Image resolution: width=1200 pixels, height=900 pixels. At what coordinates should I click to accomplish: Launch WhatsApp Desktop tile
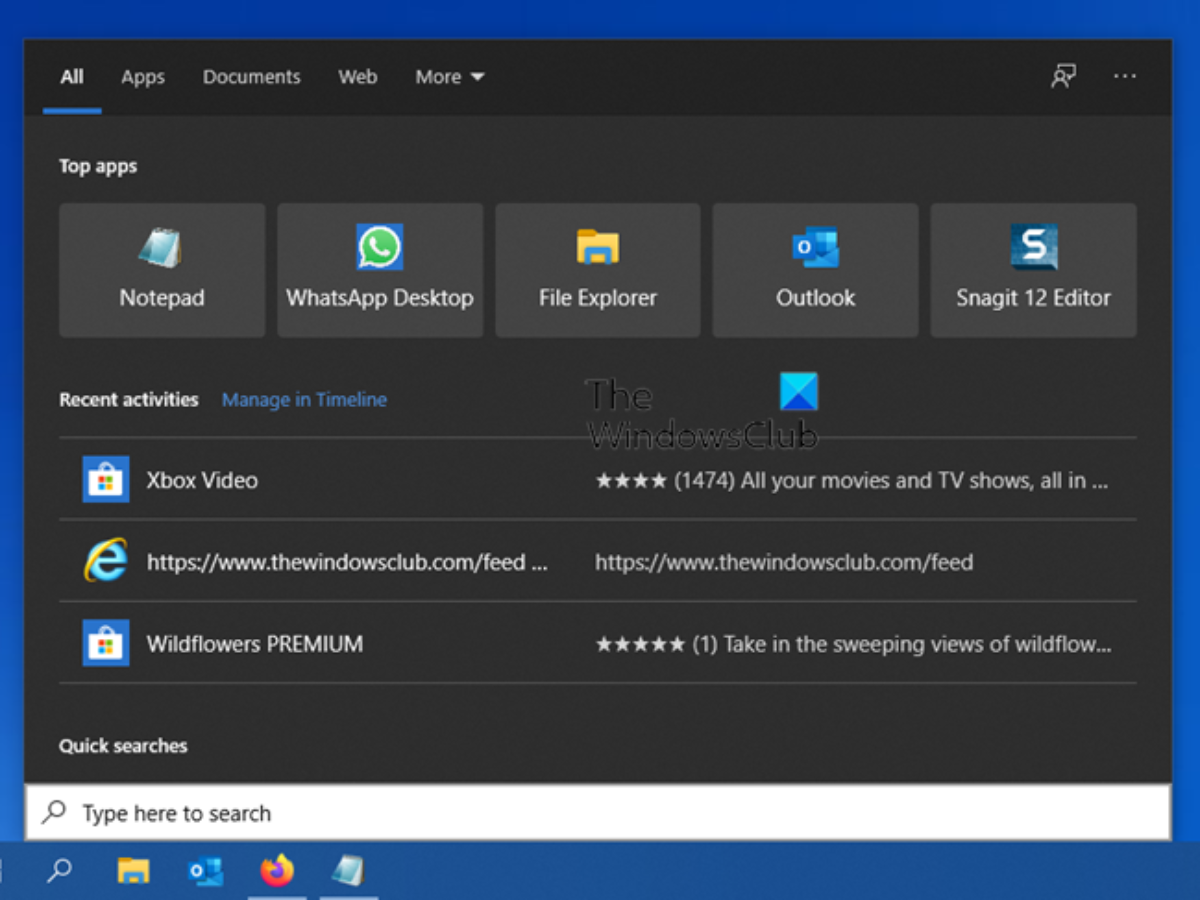(380, 270)
